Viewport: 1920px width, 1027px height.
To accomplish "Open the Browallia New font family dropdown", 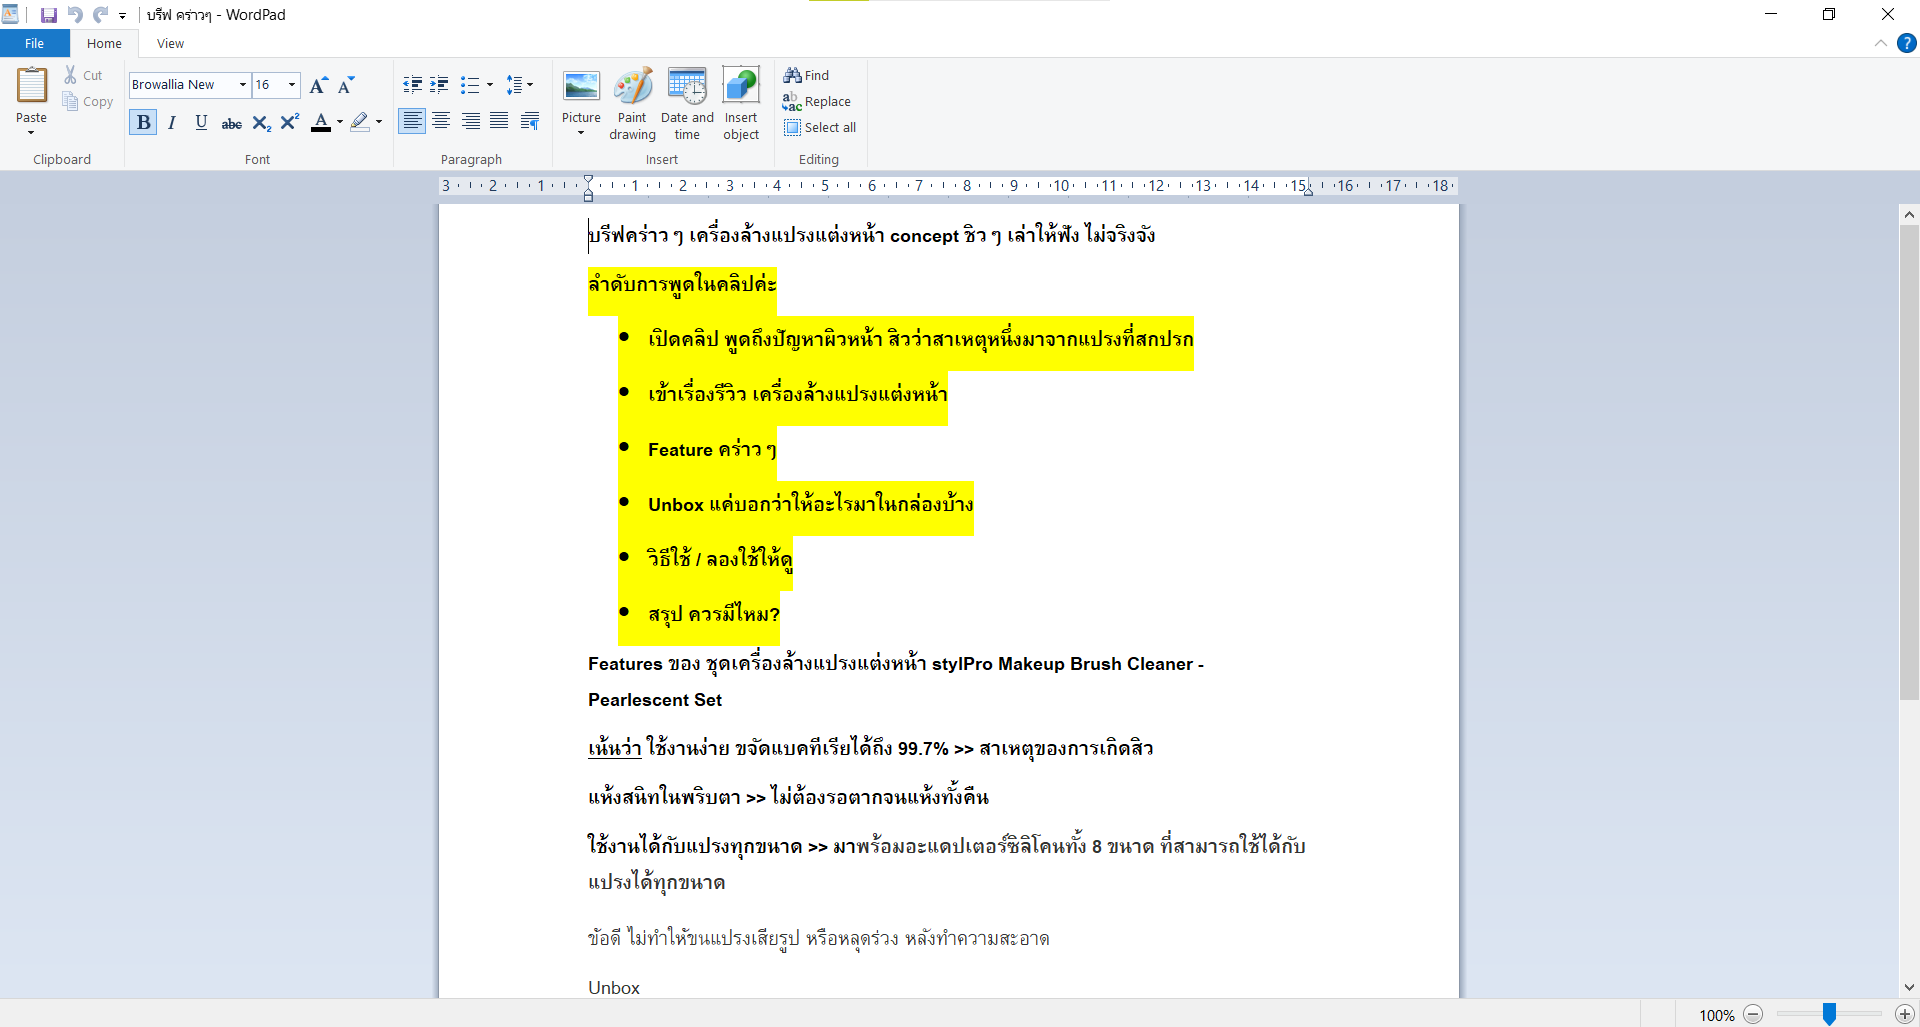I will (x=243, y=85).
